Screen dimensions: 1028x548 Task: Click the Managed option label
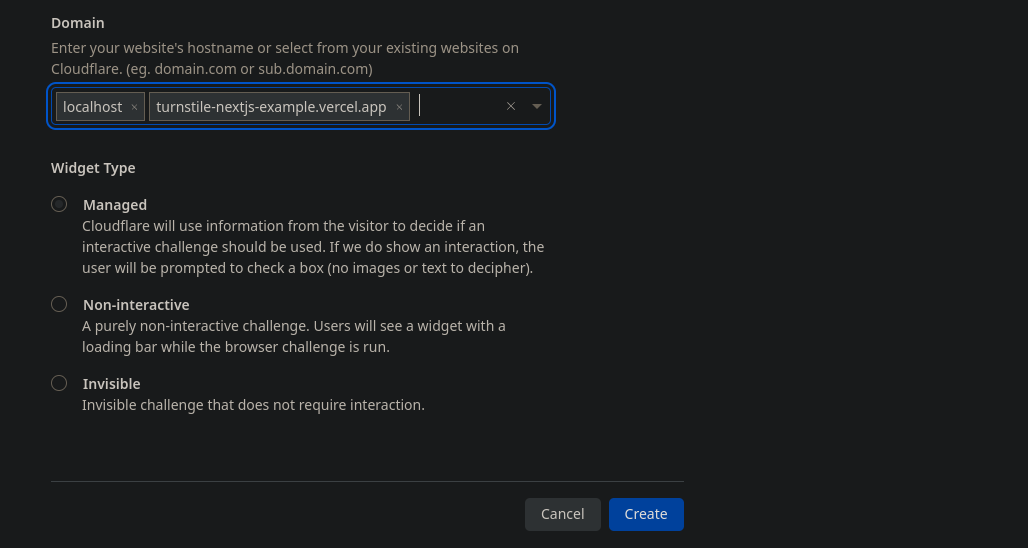coord(115,205)
